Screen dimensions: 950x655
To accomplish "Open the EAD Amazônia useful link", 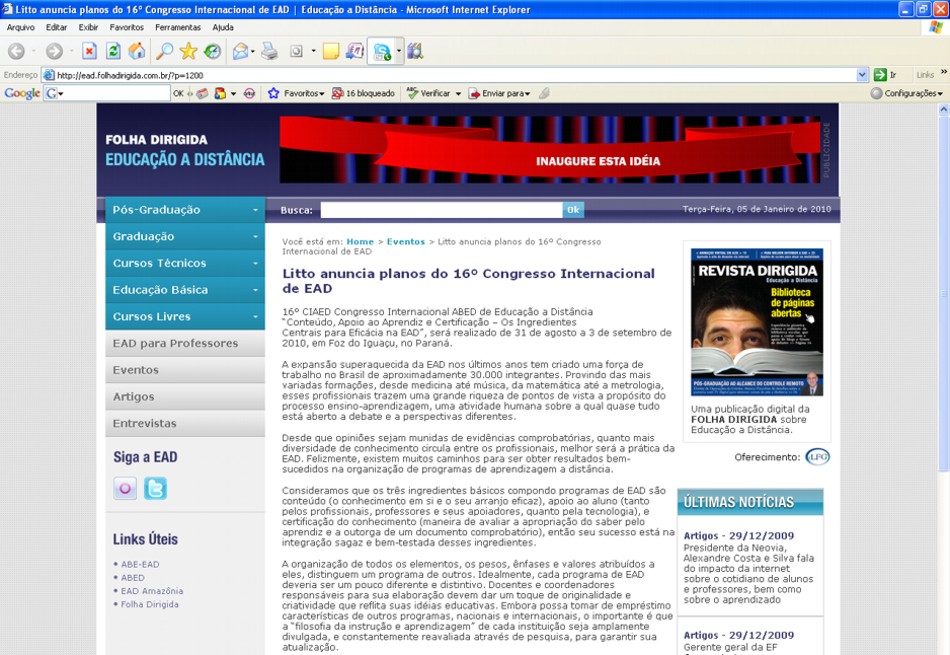I will [152, 591].
